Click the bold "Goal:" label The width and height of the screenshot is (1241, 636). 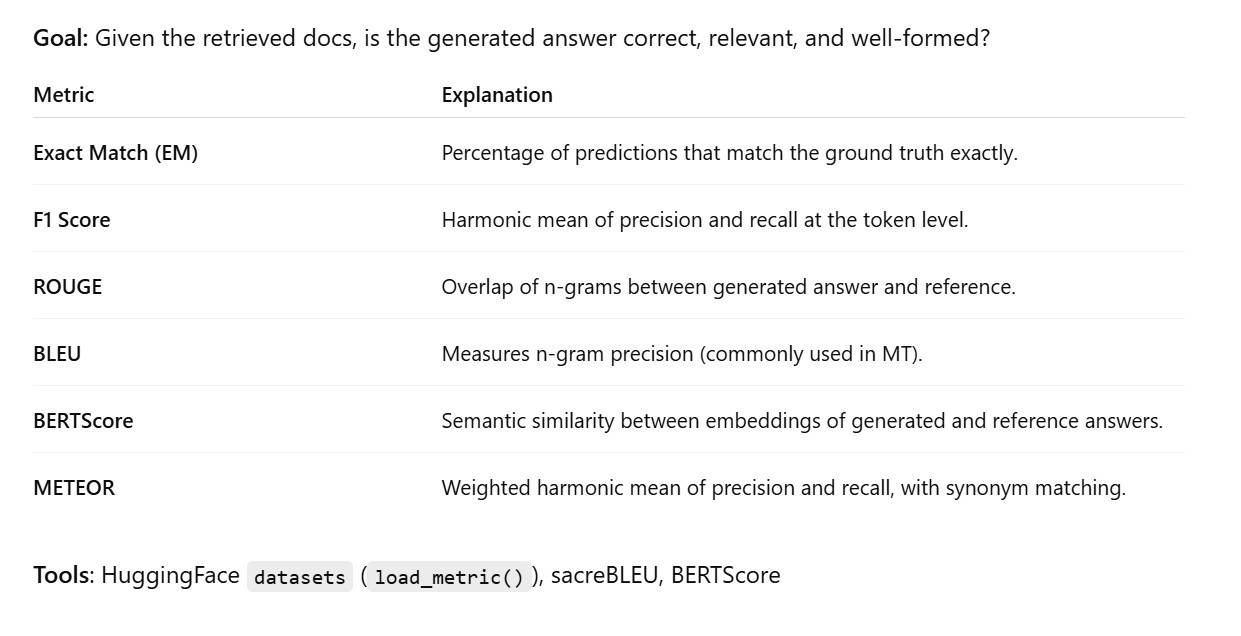(61, 39)
